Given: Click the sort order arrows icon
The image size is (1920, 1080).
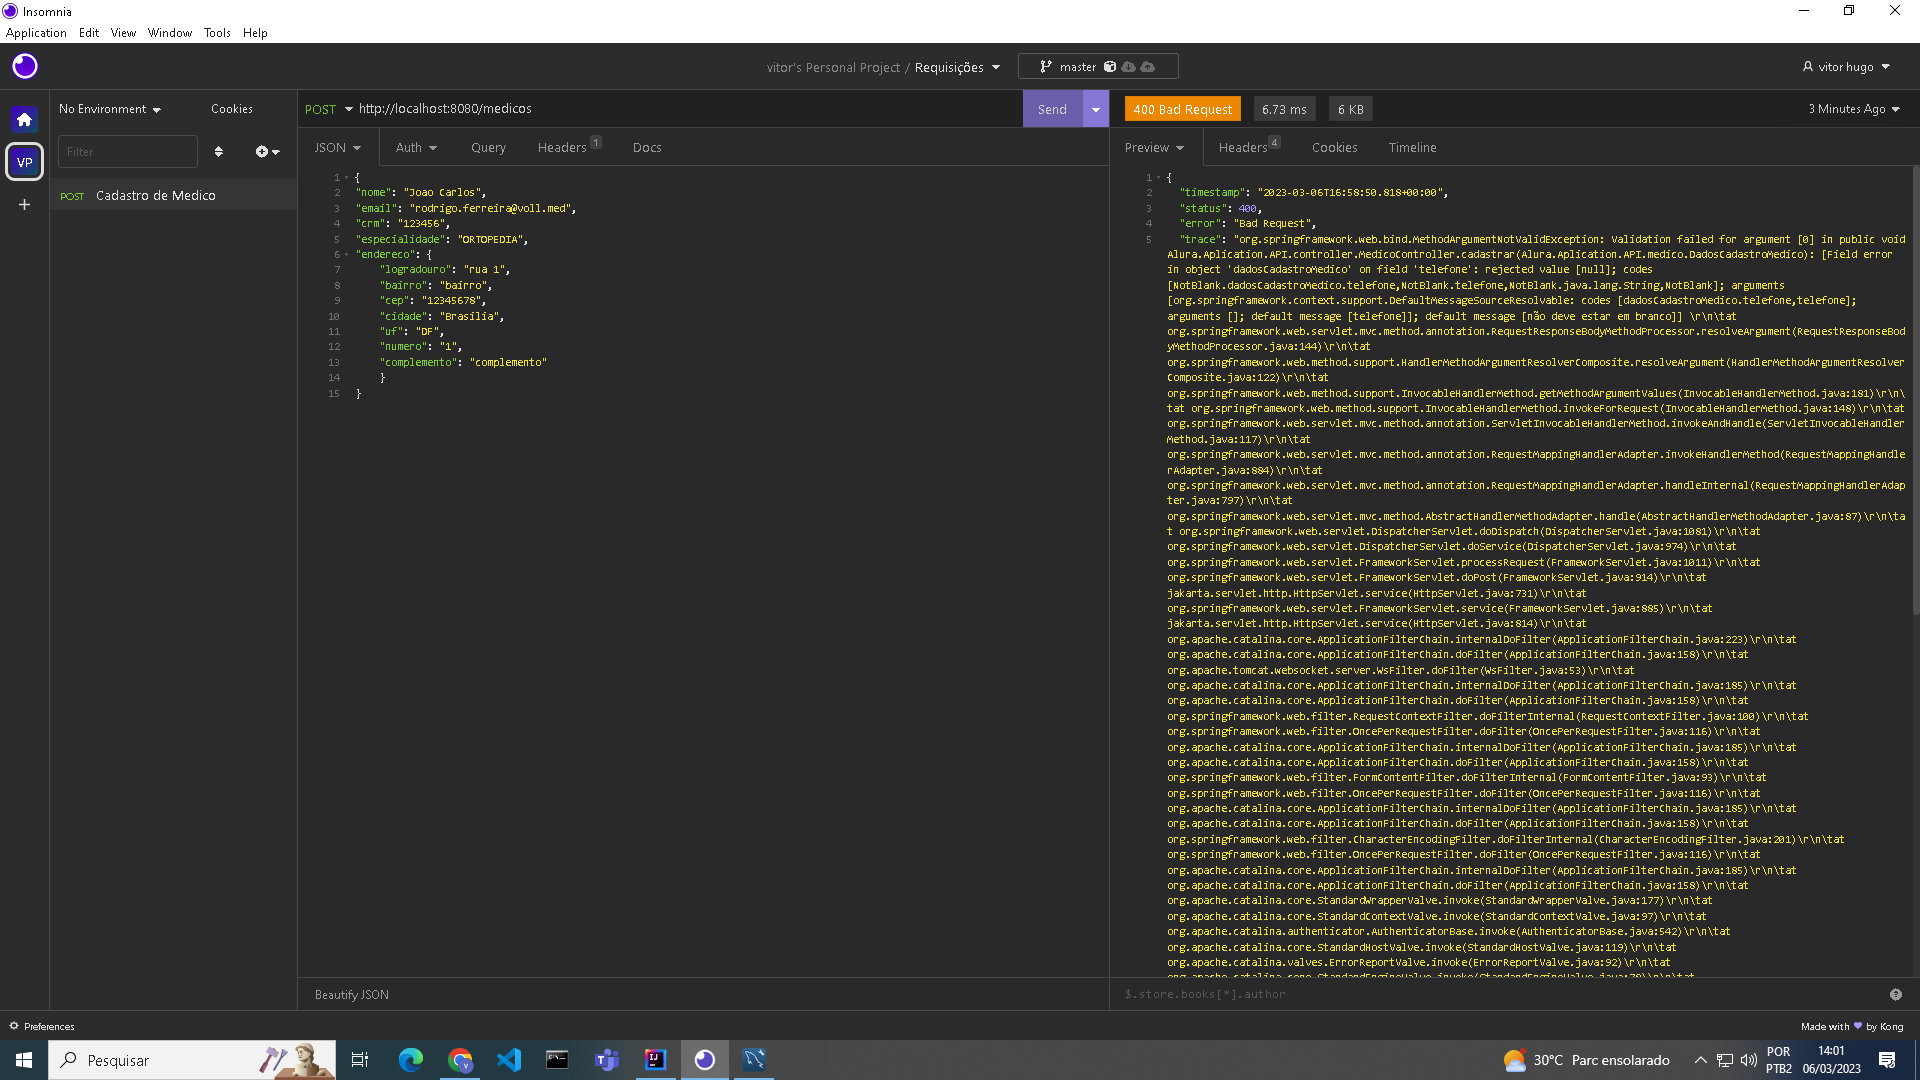Looking at the screenshot, I should click(218, 151).
